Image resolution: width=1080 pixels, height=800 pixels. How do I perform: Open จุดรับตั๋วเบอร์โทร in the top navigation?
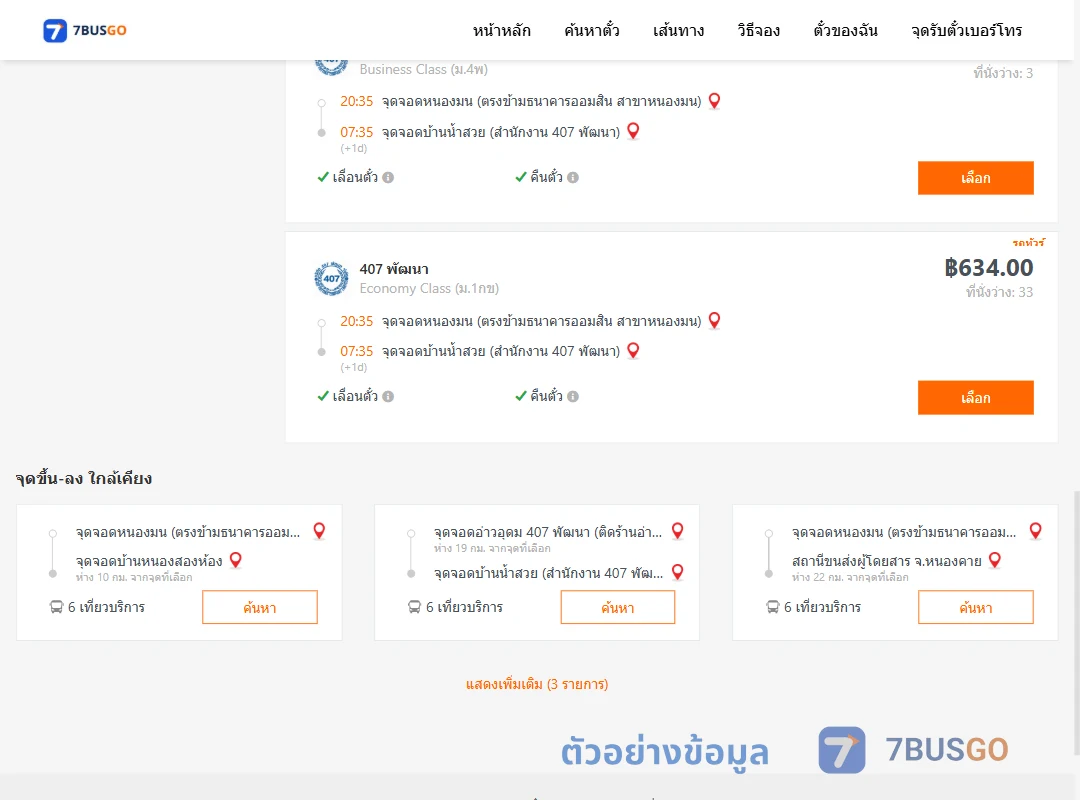point(966,30)
